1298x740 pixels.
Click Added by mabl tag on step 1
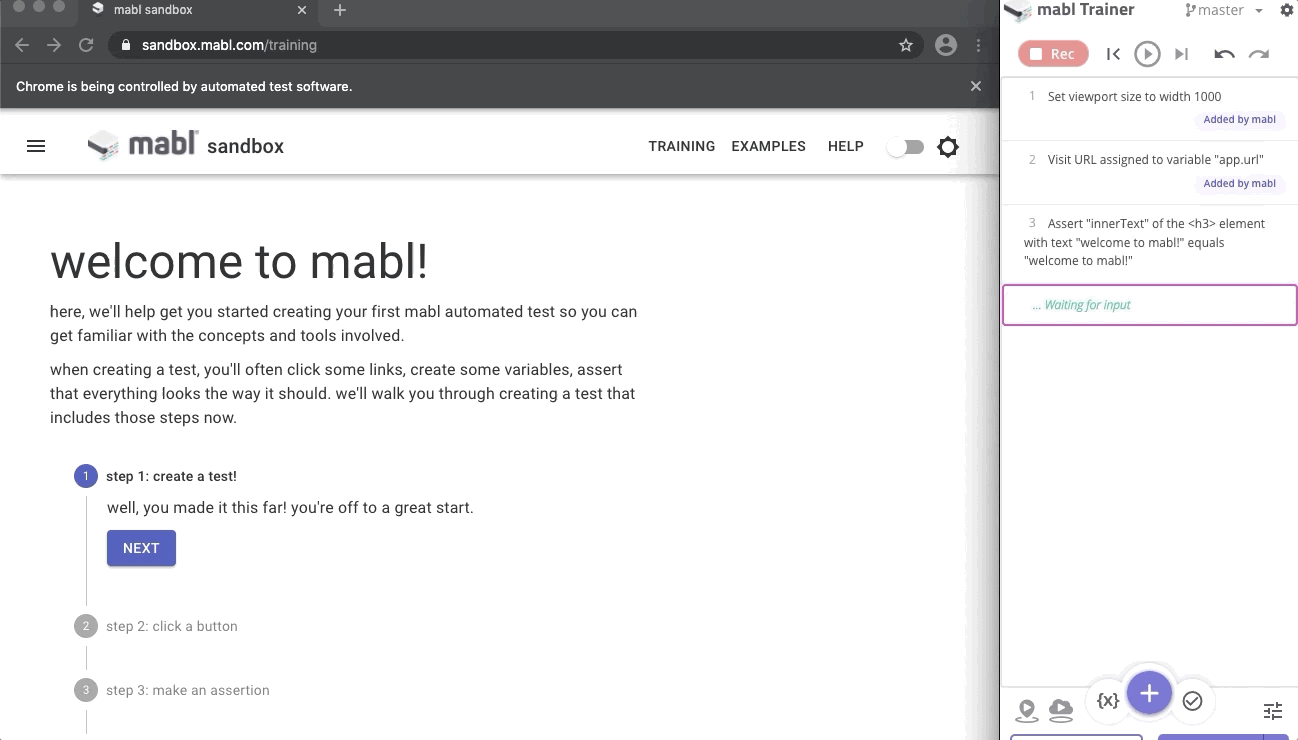[1239, 120]
